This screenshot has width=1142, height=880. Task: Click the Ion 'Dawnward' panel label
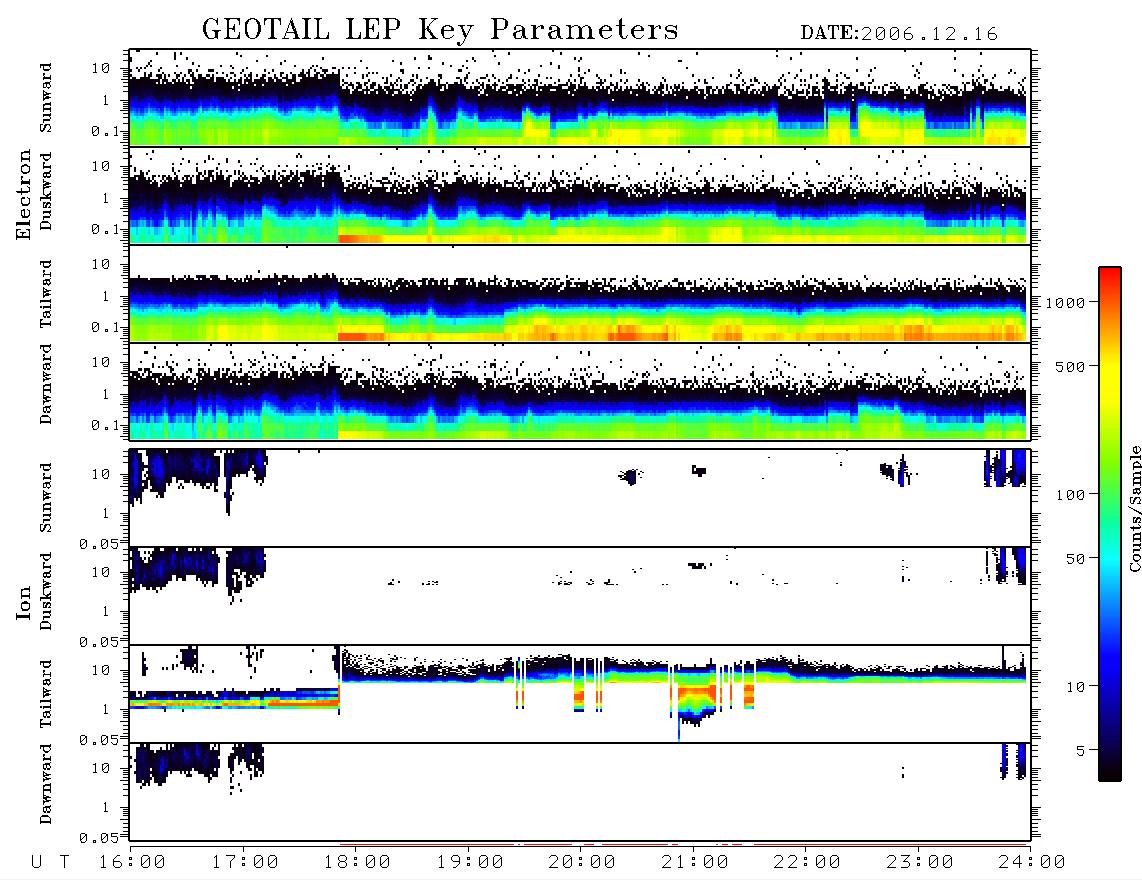(46, 784)
